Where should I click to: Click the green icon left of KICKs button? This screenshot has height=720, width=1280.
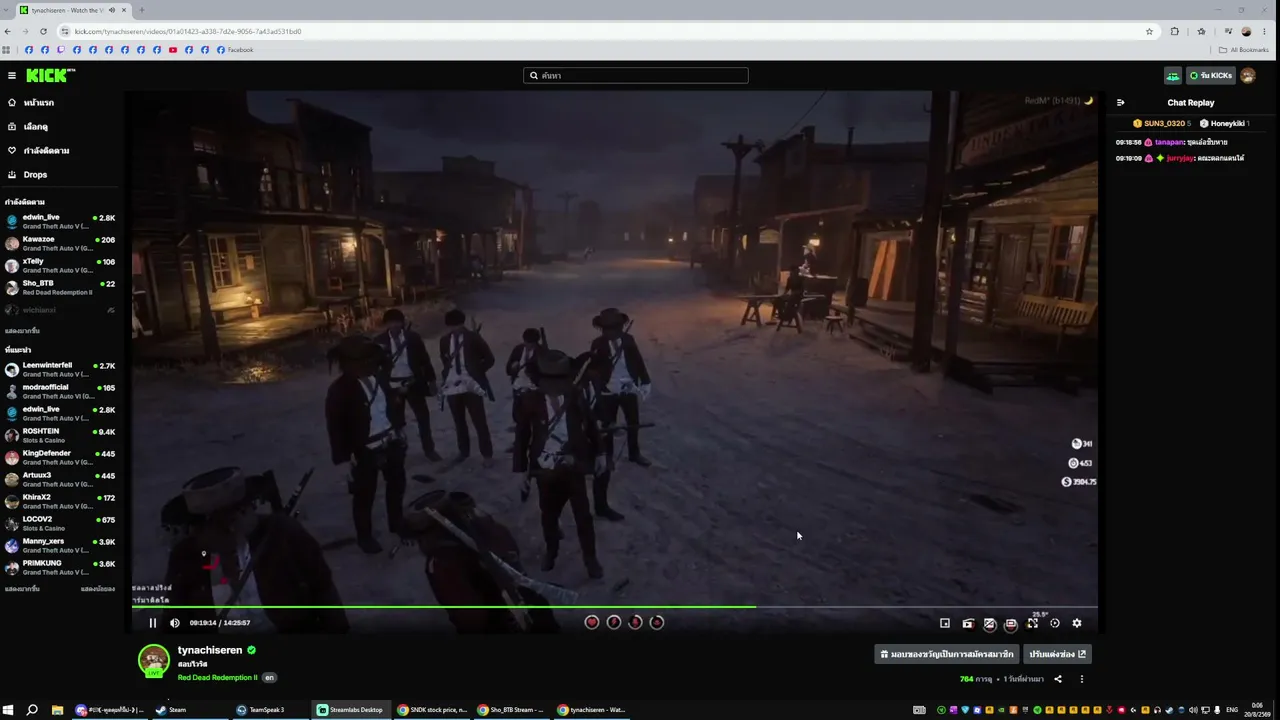pyautogui.click(x=1173, y=75)
